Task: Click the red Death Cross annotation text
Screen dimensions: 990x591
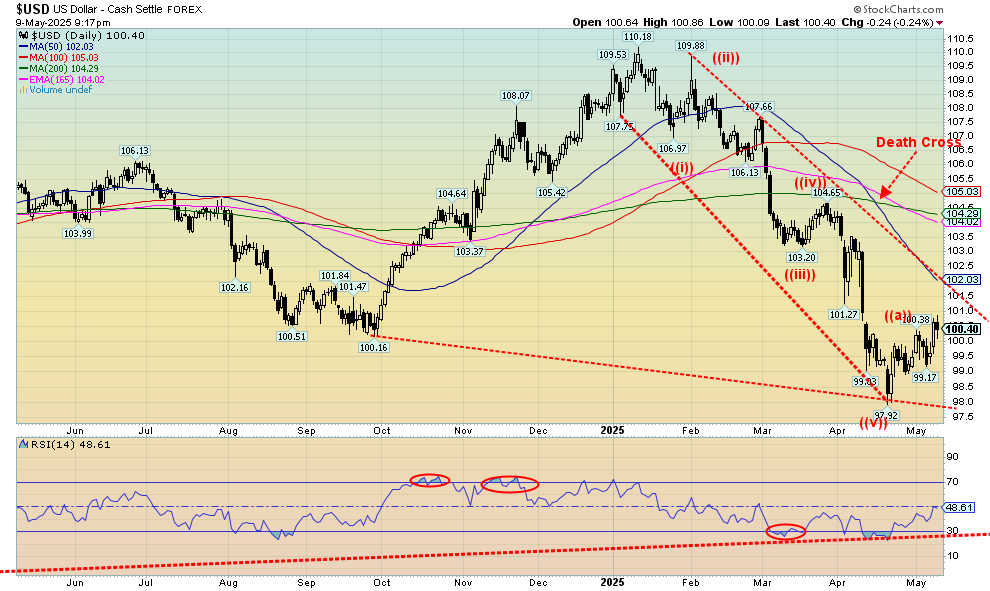Action: [915, 142]
